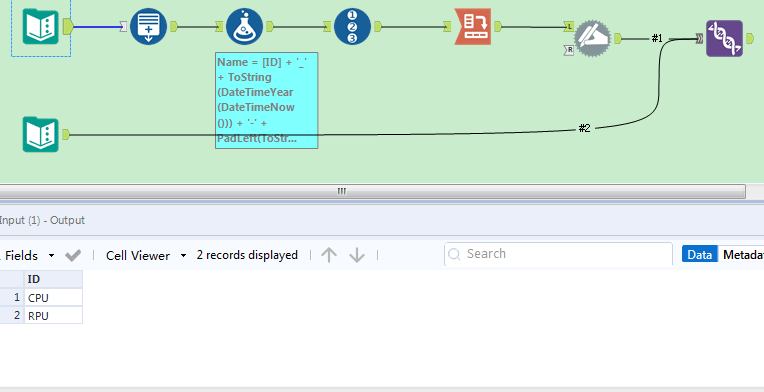Select the RPU cell
Viewport: 764px width, 392px height.
coord(53,316)
